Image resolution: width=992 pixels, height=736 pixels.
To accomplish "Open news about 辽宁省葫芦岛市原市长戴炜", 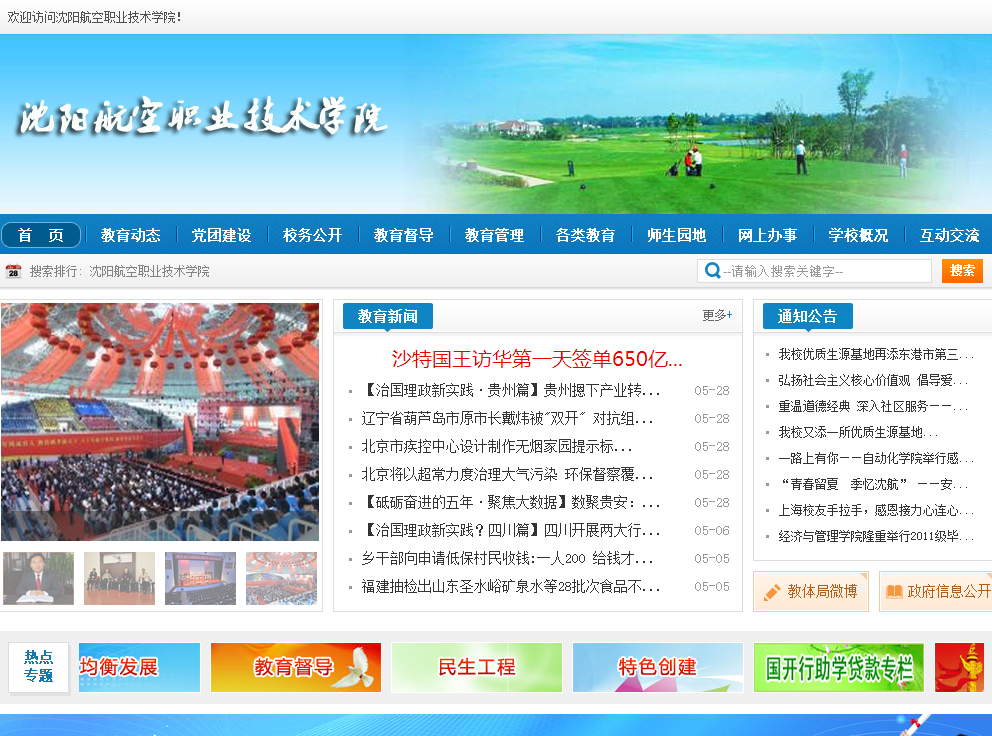I will [x=507, y=419].
